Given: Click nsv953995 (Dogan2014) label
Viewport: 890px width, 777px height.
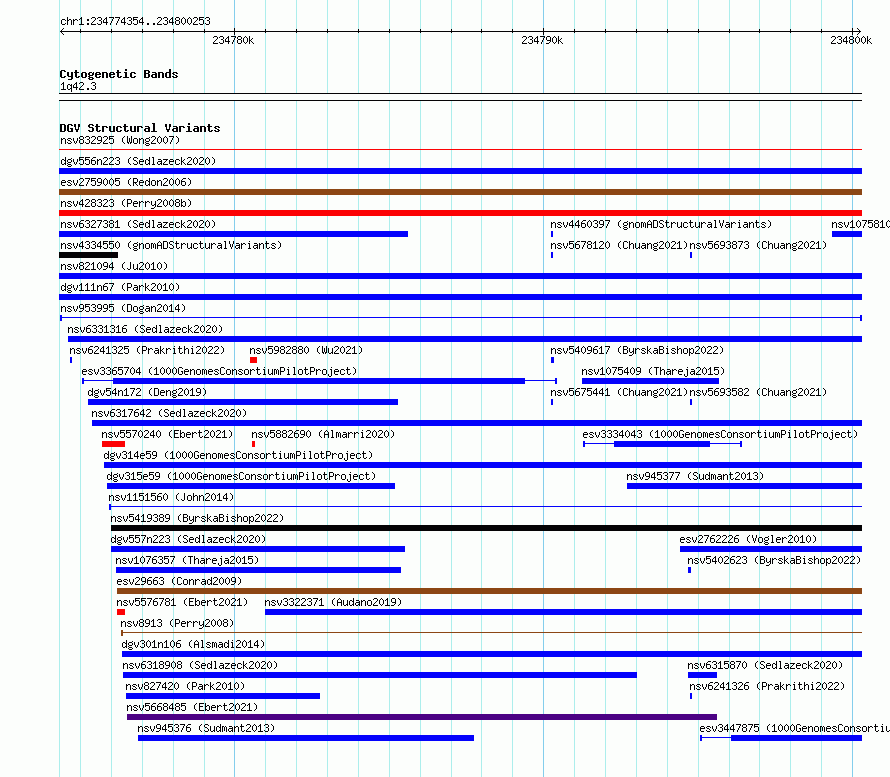Looking at the screenshot, I should point(123,308).
